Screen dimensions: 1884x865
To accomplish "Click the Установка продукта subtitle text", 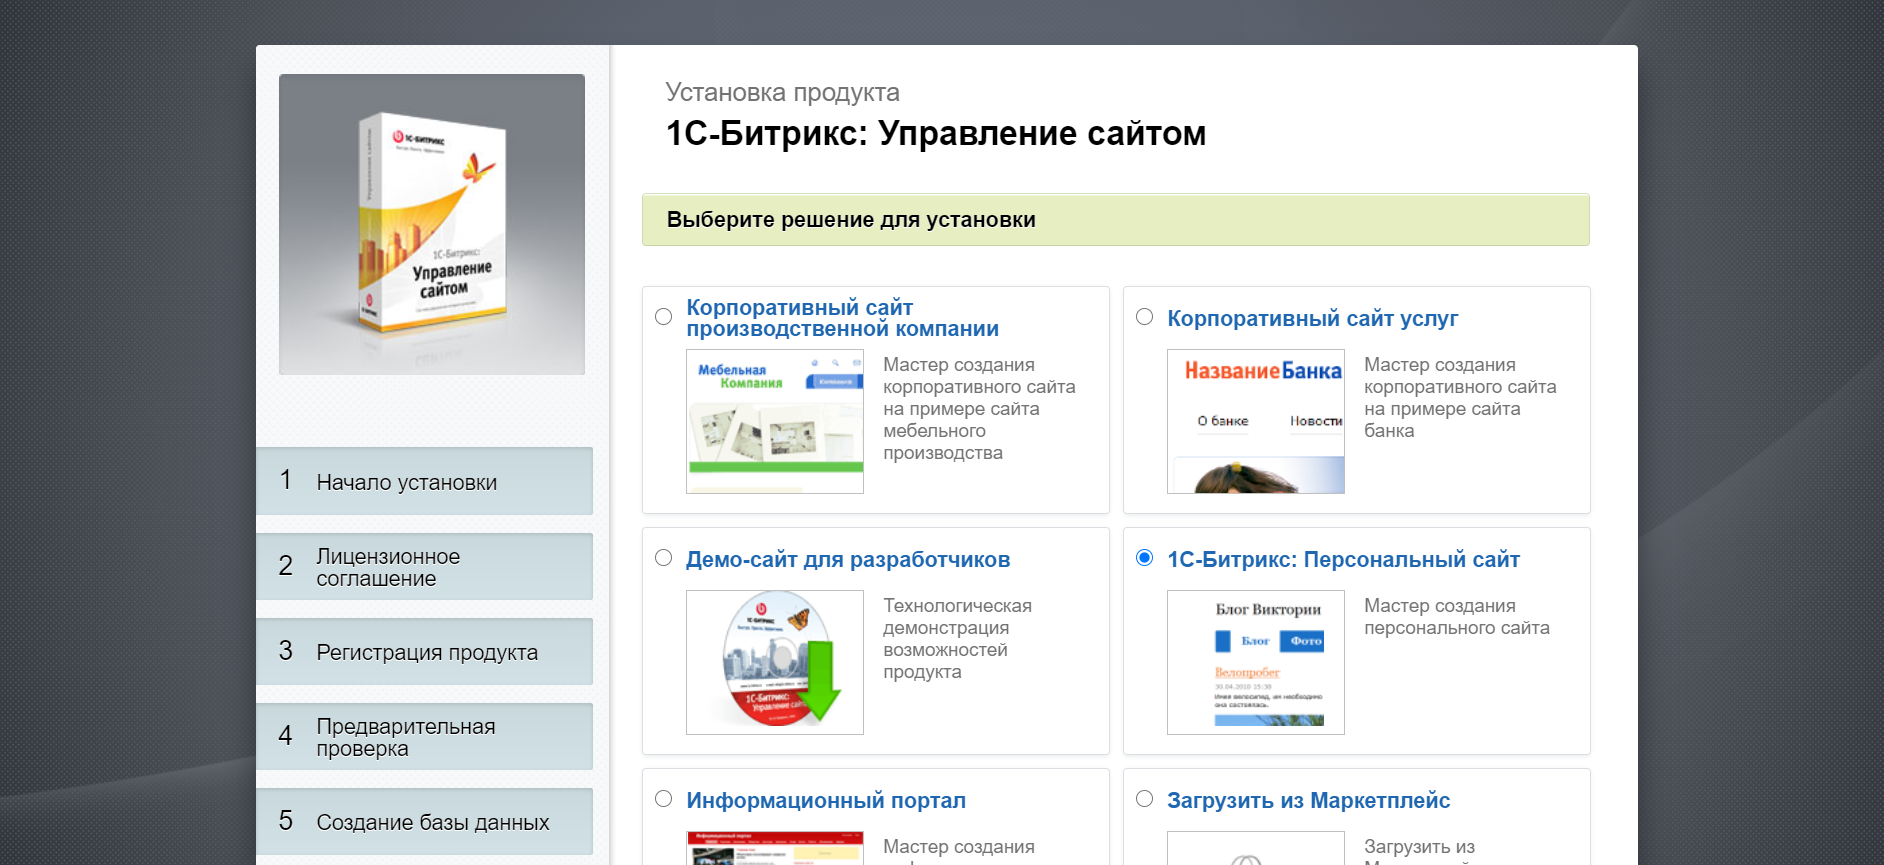I will [782, 92].
